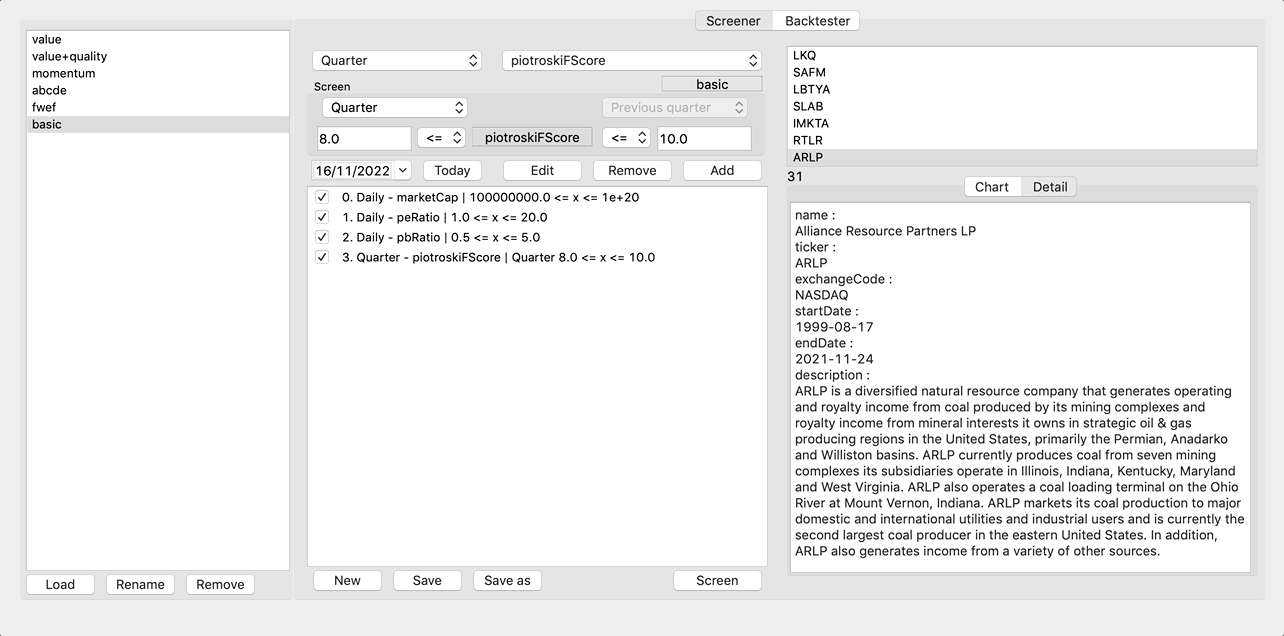The image size is (1284, 636).
Task: Click the exchange value NASDAQ
Action: tap(821, 295)
